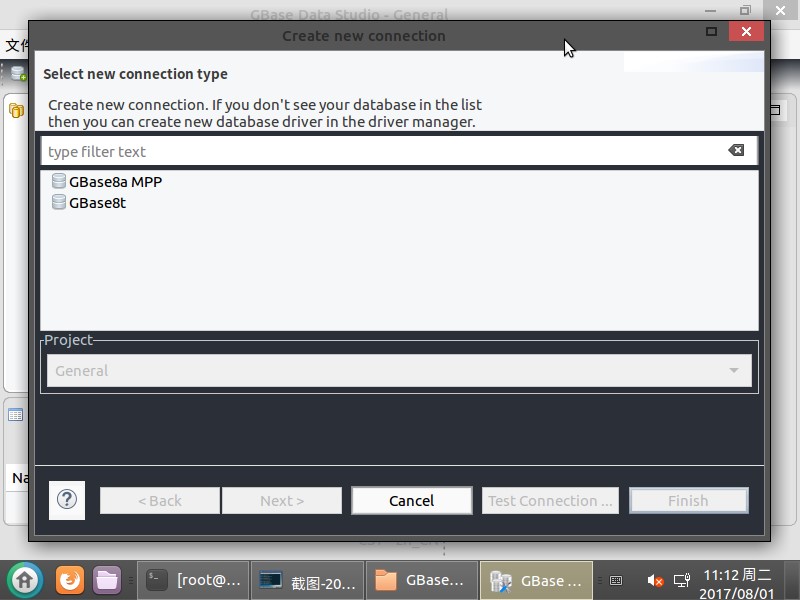Launch Firefox from the taskbar
This screenshot has width=800, height=600.
70,580
